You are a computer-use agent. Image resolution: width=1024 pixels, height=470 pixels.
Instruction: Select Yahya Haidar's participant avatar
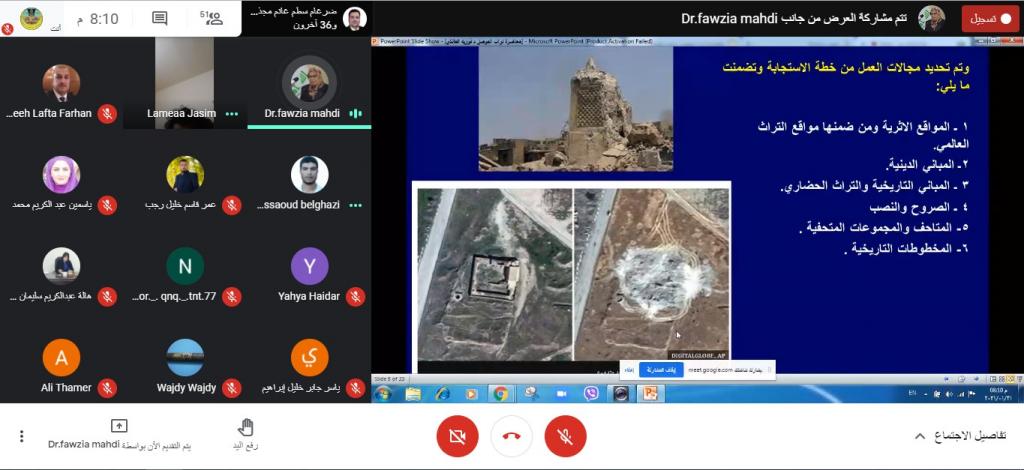[x=309, y=266]
